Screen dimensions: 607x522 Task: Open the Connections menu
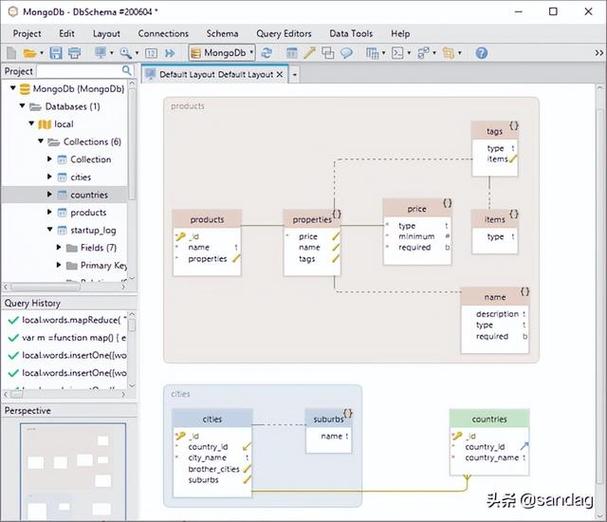[x=163, y=34]
